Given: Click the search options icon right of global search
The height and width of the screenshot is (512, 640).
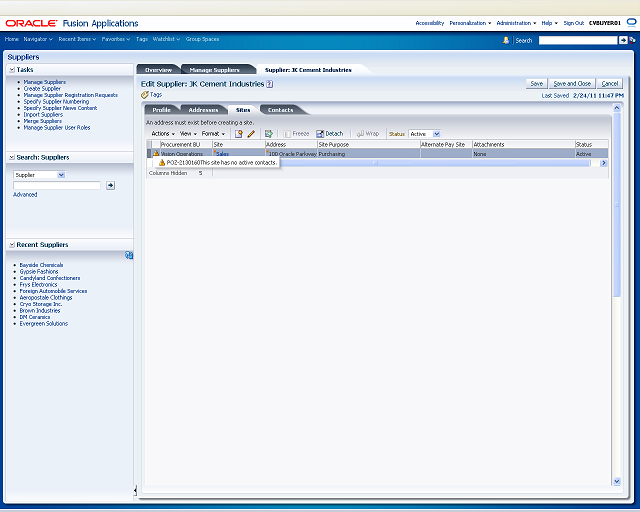Looking at the screenshot, I should pos(632,40).
